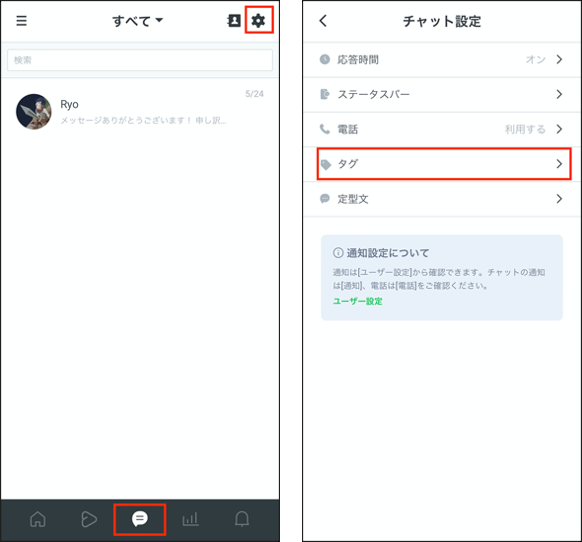Open the chat with Ryo
Viewport: 582px width, 542px height.
coord(140,112)
